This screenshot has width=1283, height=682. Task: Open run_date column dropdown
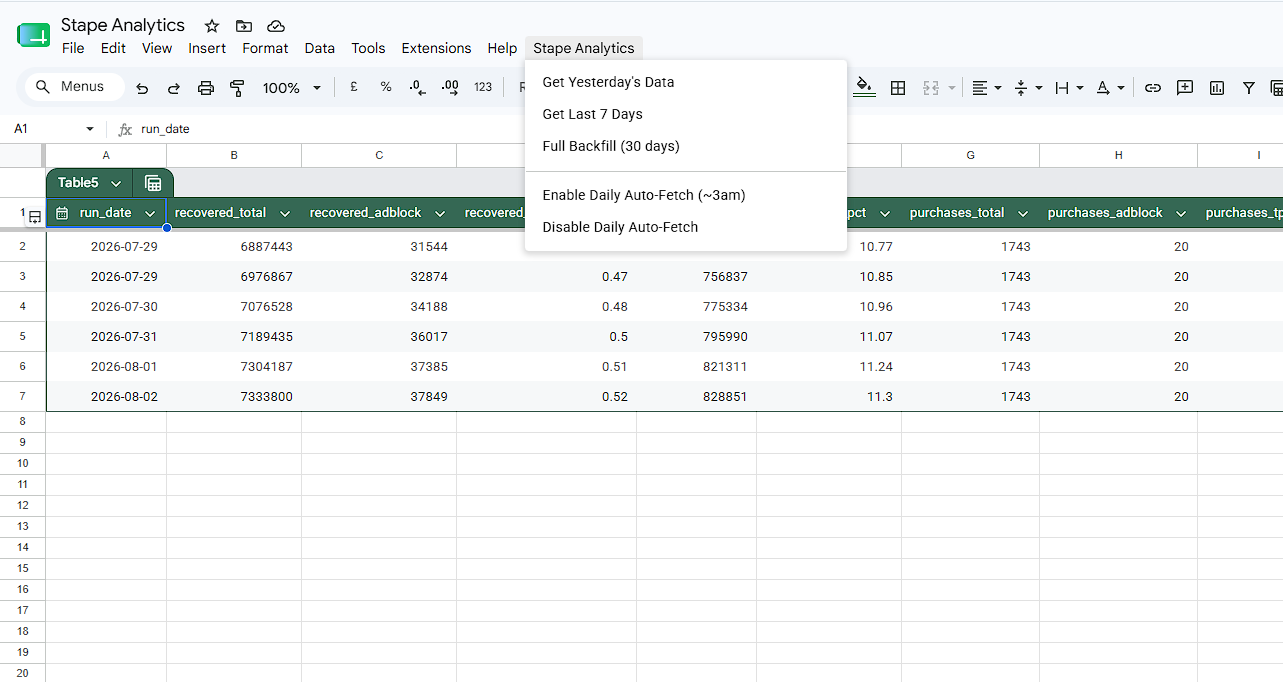pos(150,213)
